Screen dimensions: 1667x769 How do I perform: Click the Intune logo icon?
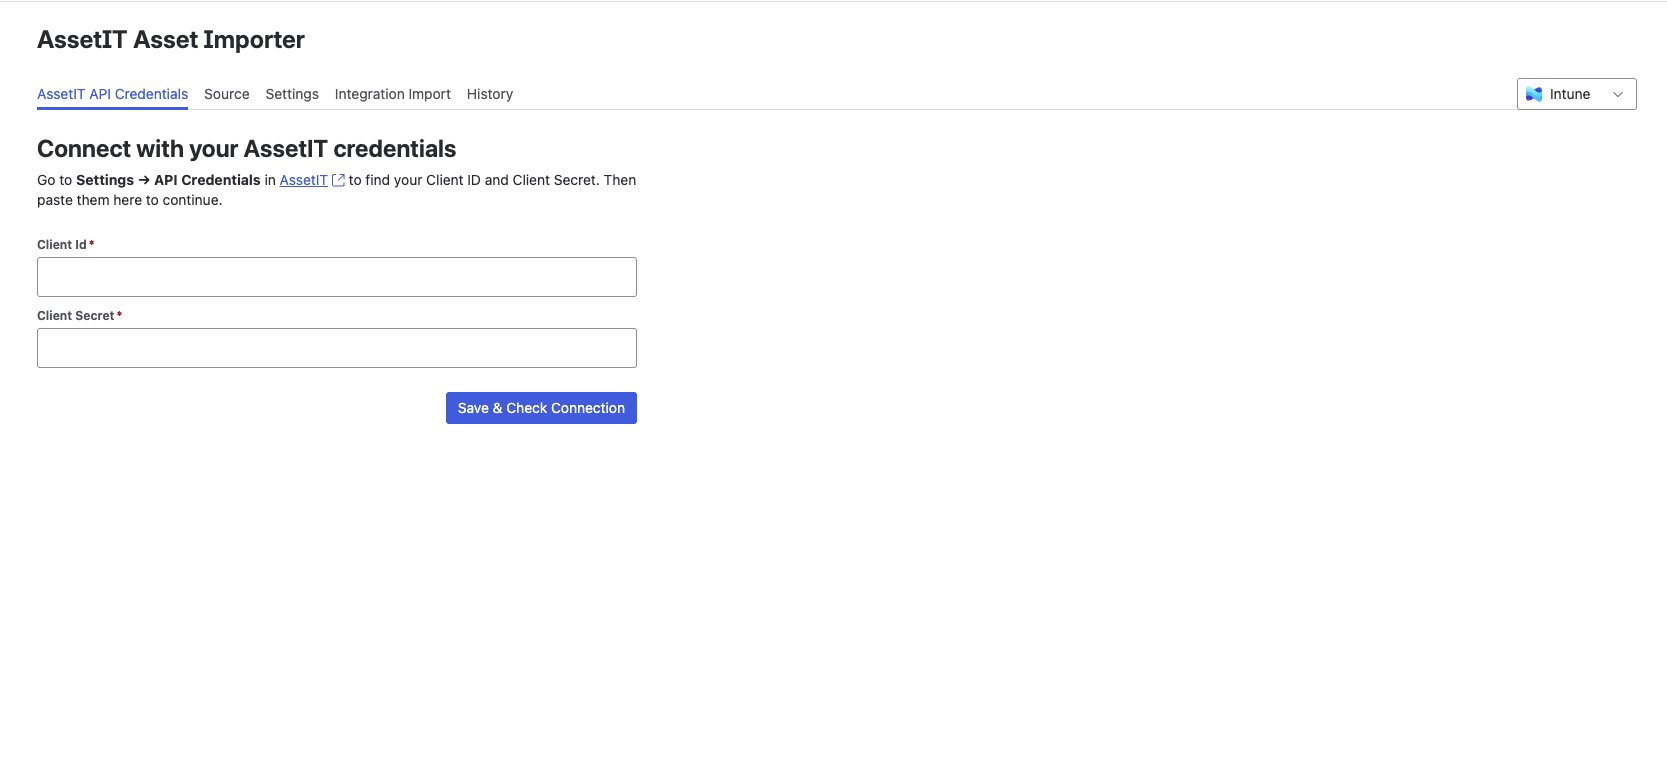tap(1534, 94)
